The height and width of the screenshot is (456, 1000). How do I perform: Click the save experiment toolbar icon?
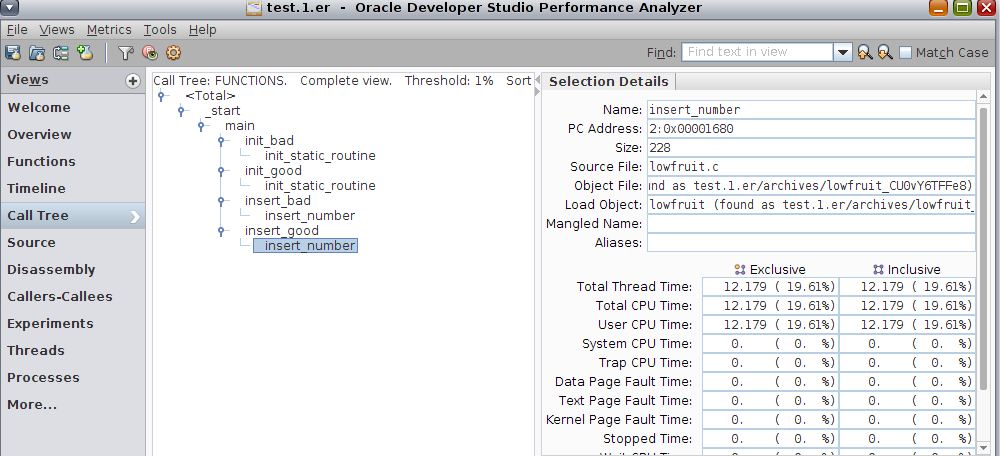[x=13, y=53]
